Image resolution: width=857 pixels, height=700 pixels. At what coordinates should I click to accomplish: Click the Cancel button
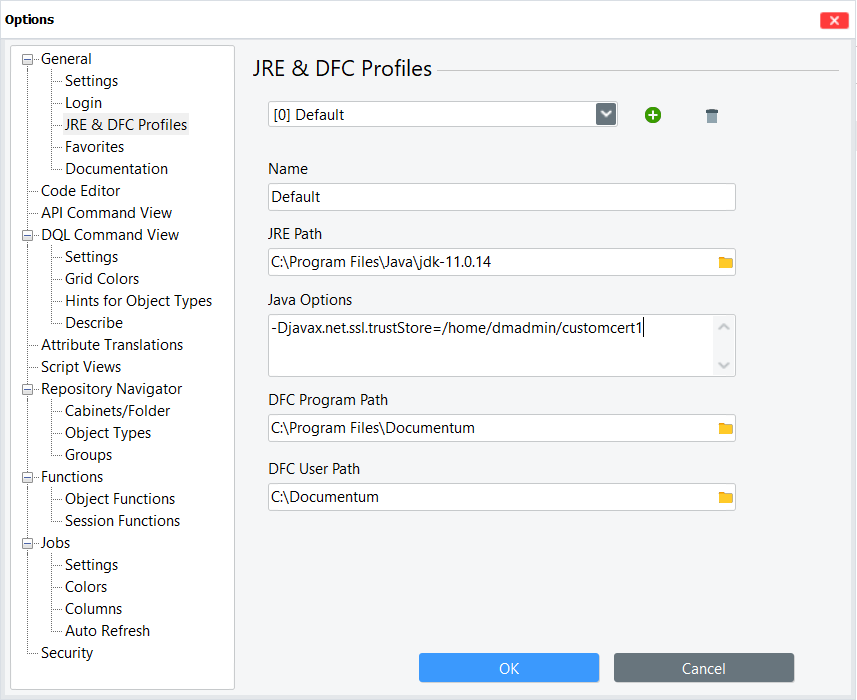point(703,668)
